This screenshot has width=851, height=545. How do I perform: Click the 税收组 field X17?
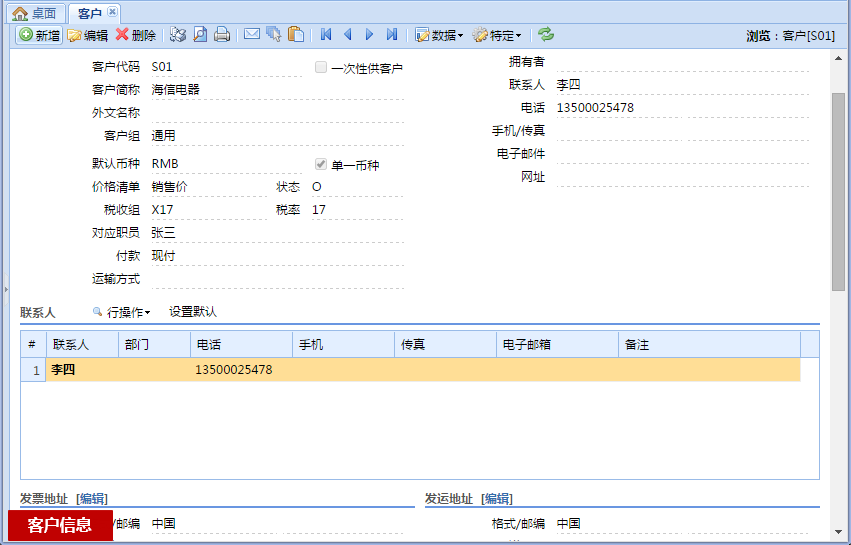(x=208, y=210)
